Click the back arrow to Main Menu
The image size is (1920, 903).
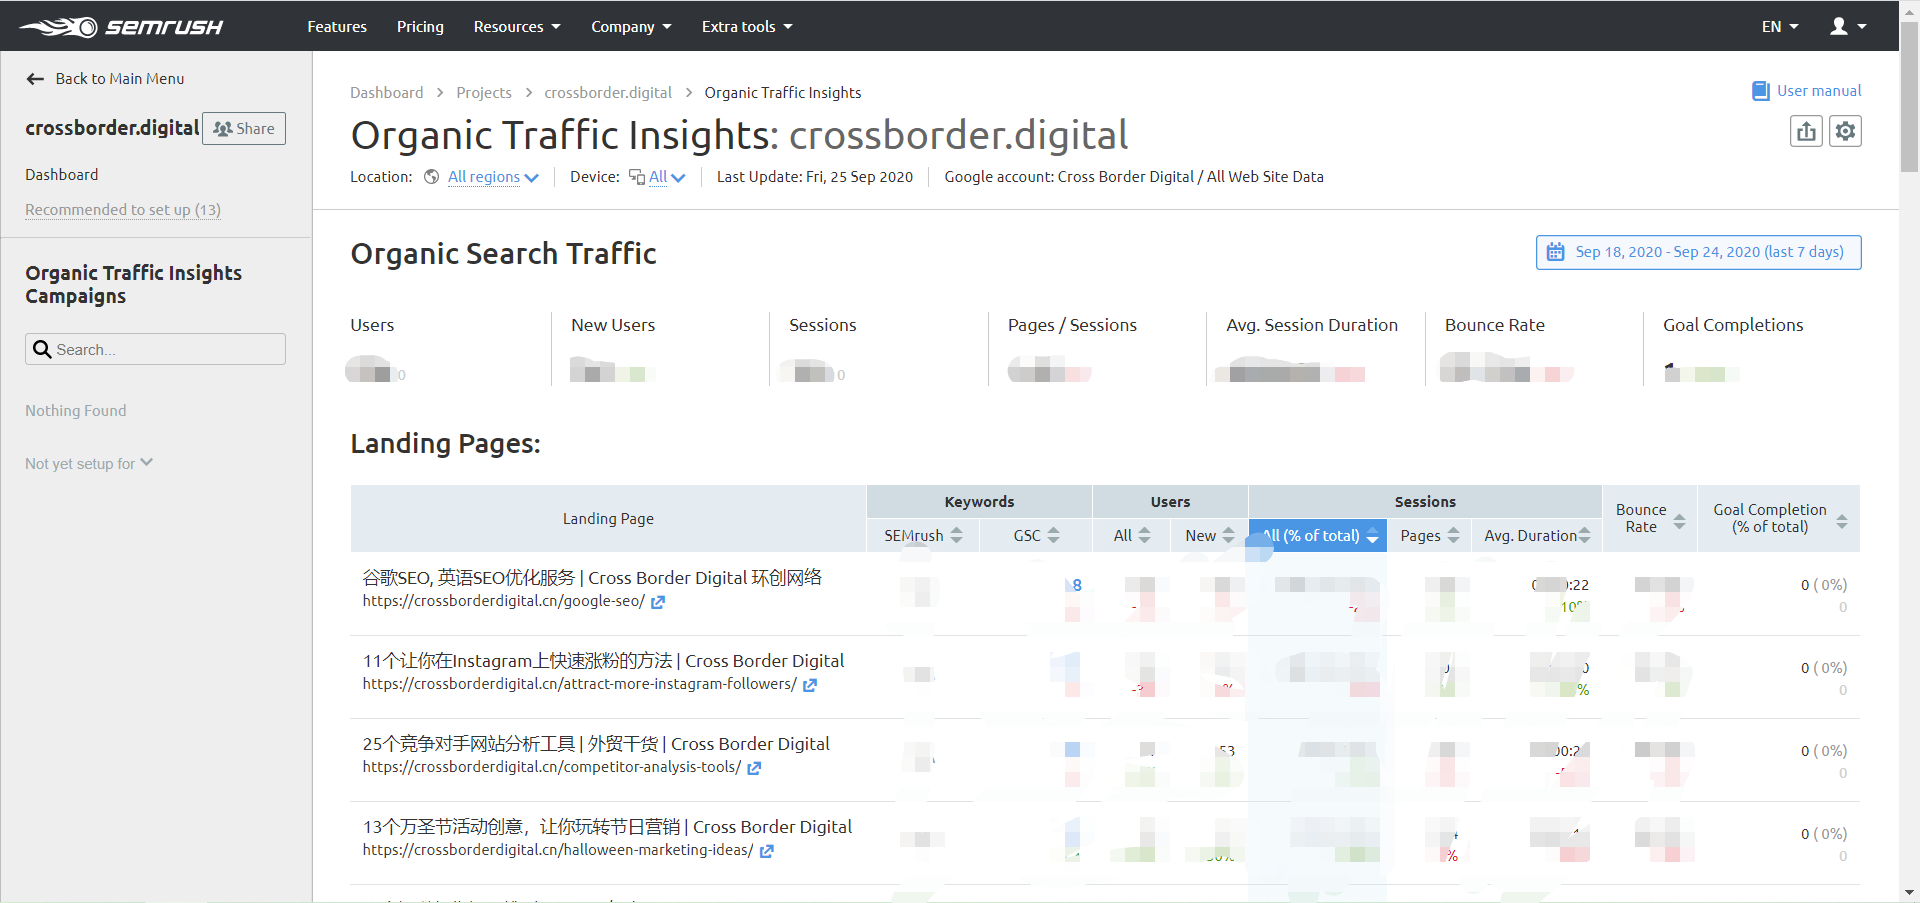click(36, 79)
